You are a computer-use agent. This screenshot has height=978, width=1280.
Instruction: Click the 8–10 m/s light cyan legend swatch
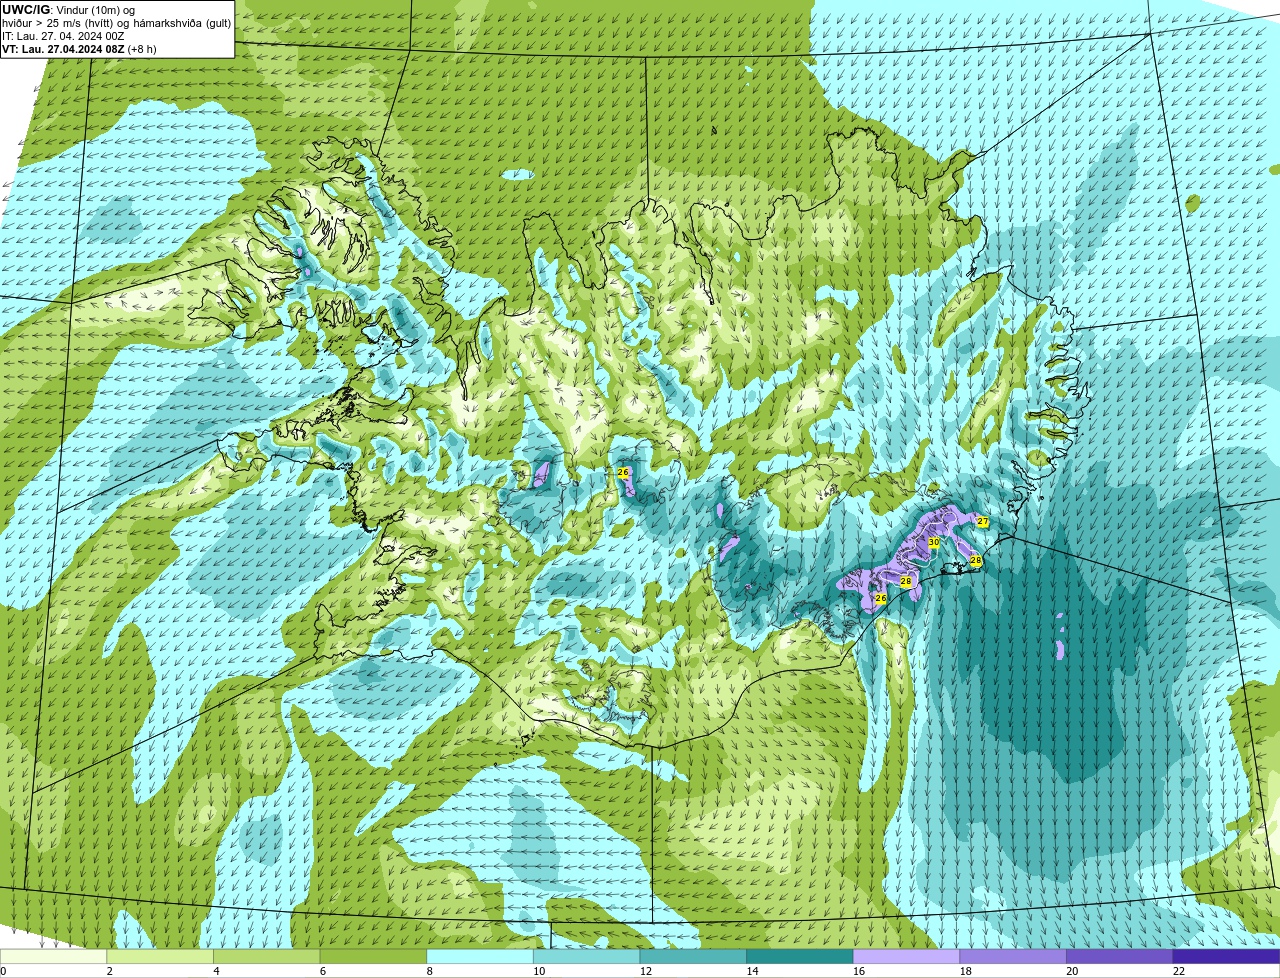(x=480, y=956)
